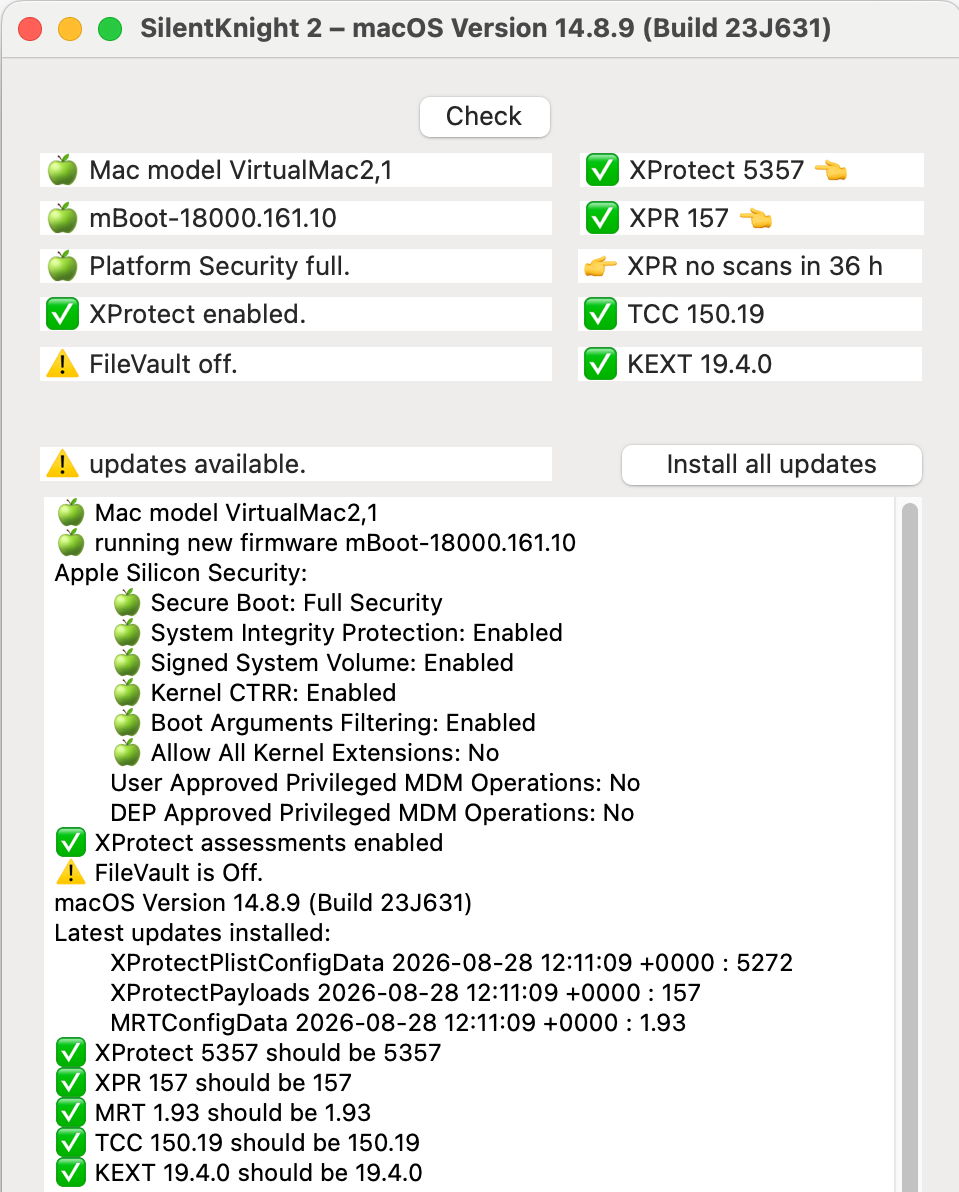The width and height of the screenshot is (959, 1192).
Task: Click apple icon on log line Mac model VirtualMac2,1
Action: [71, 512]
